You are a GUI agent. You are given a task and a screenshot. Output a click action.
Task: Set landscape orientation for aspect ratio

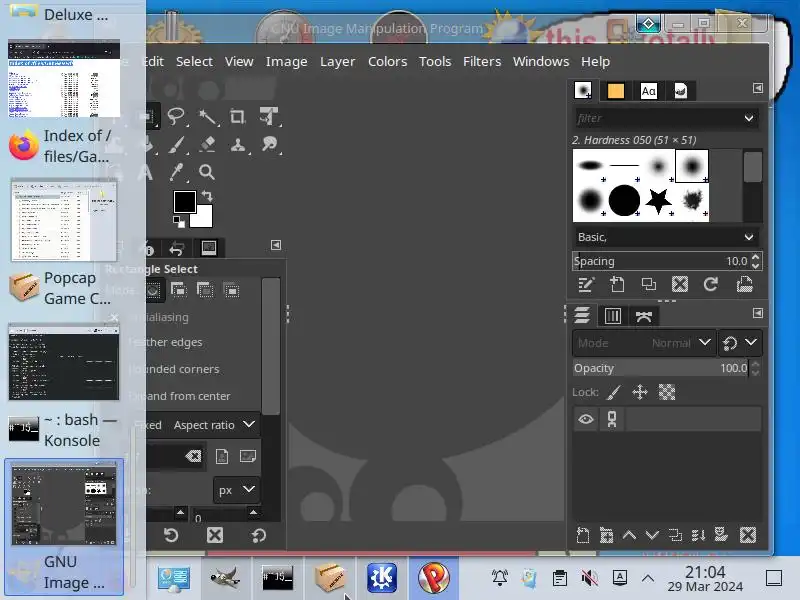tap(248, 456)
